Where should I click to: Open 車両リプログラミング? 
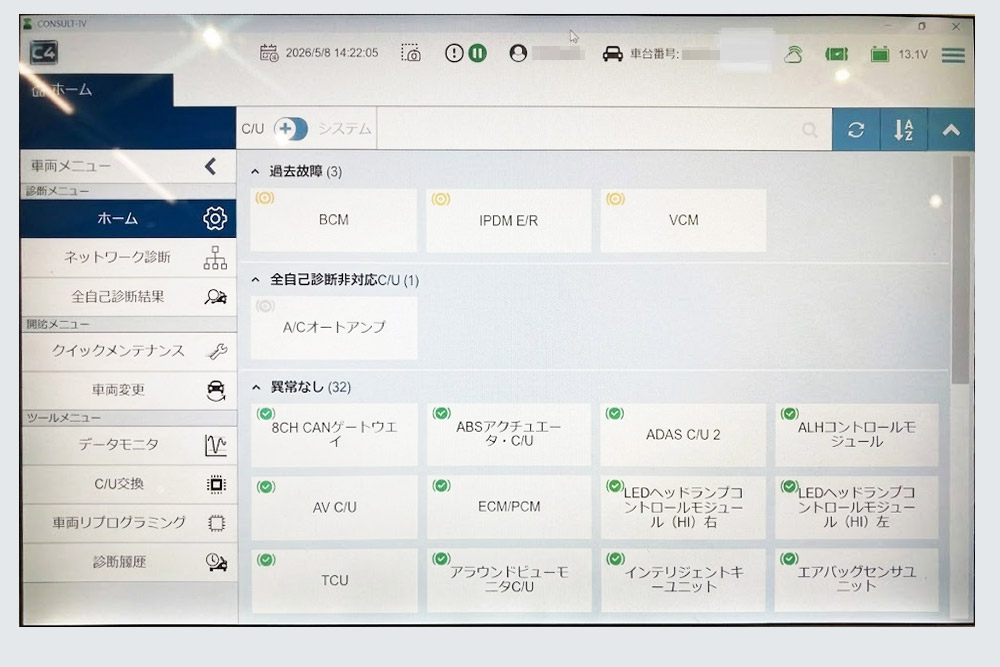click(128, 523)
